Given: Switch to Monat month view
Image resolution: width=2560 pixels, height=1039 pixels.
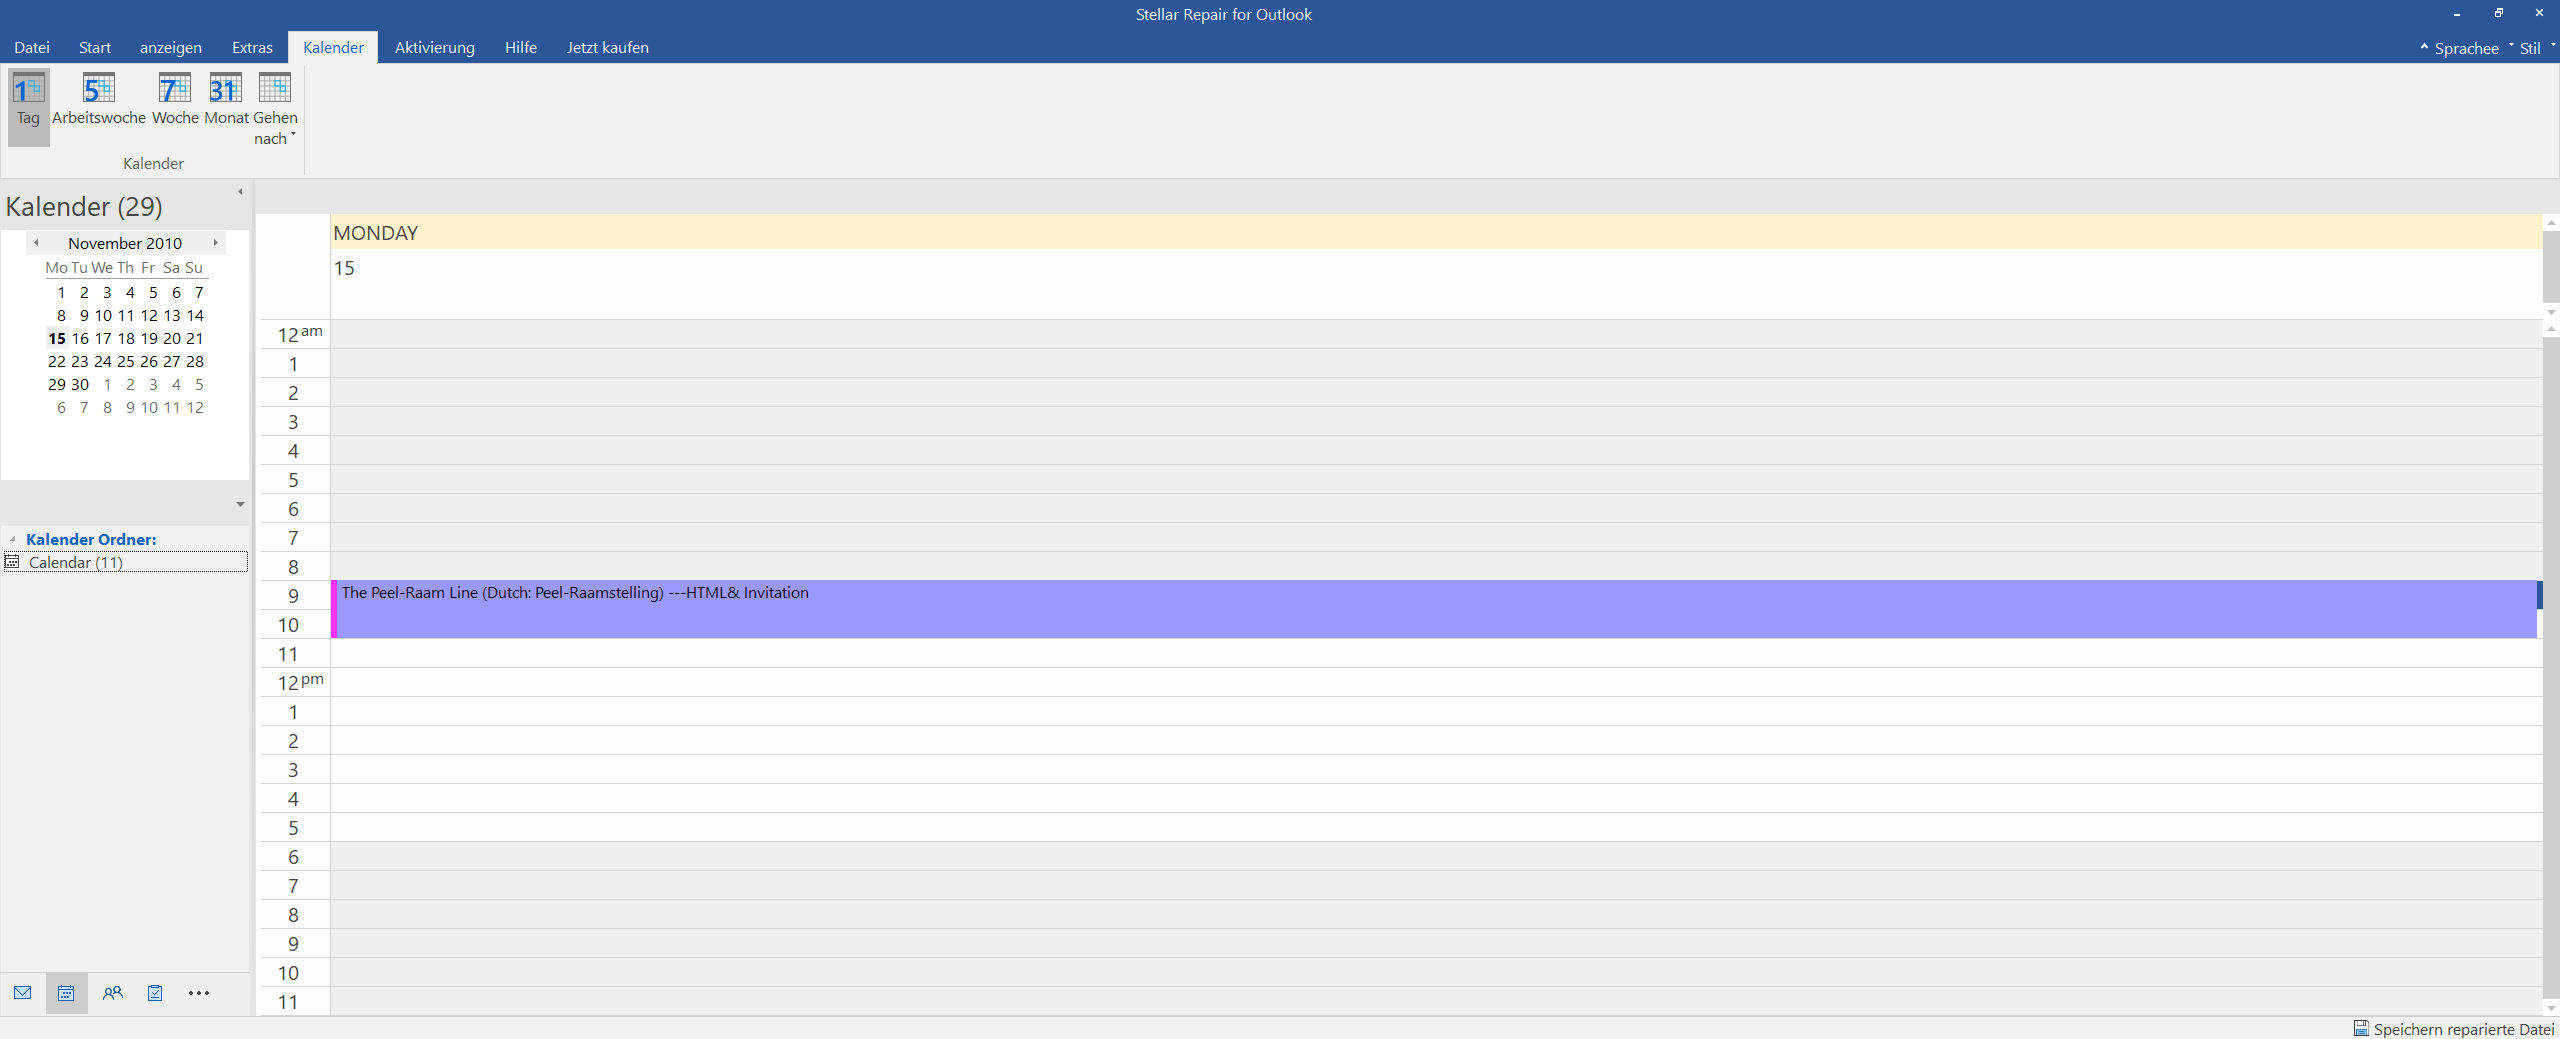Looking at the screenshot, I should (226, 100).
